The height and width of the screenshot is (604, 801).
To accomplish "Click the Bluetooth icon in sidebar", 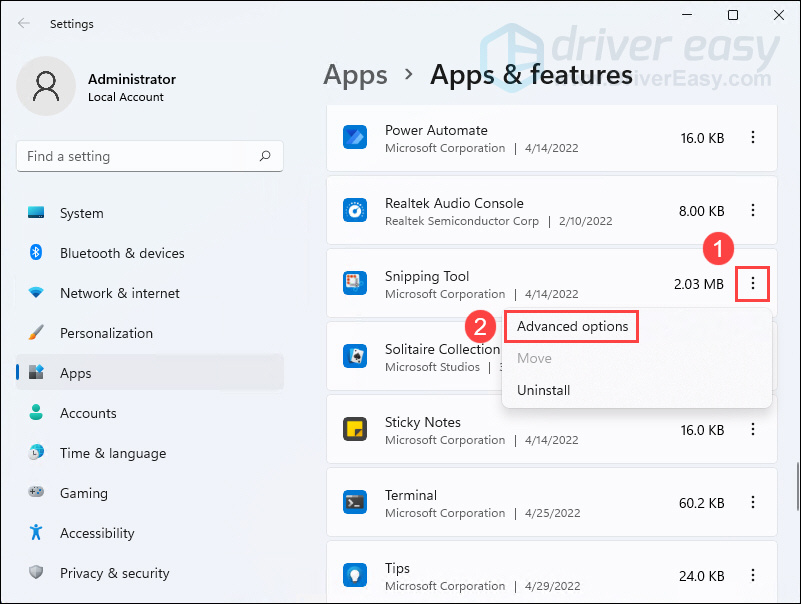I will (36, 252).
